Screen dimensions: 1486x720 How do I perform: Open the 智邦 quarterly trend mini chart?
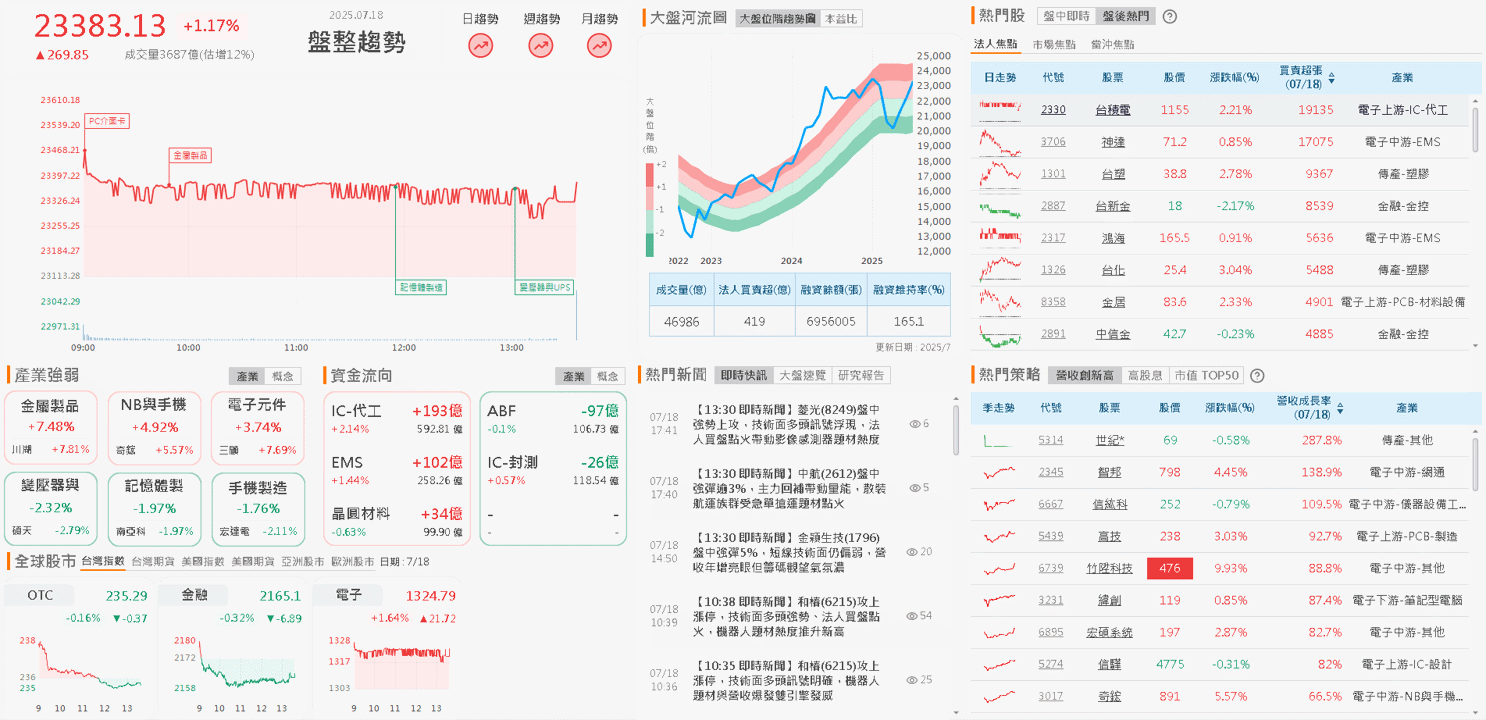point(1001,472)
